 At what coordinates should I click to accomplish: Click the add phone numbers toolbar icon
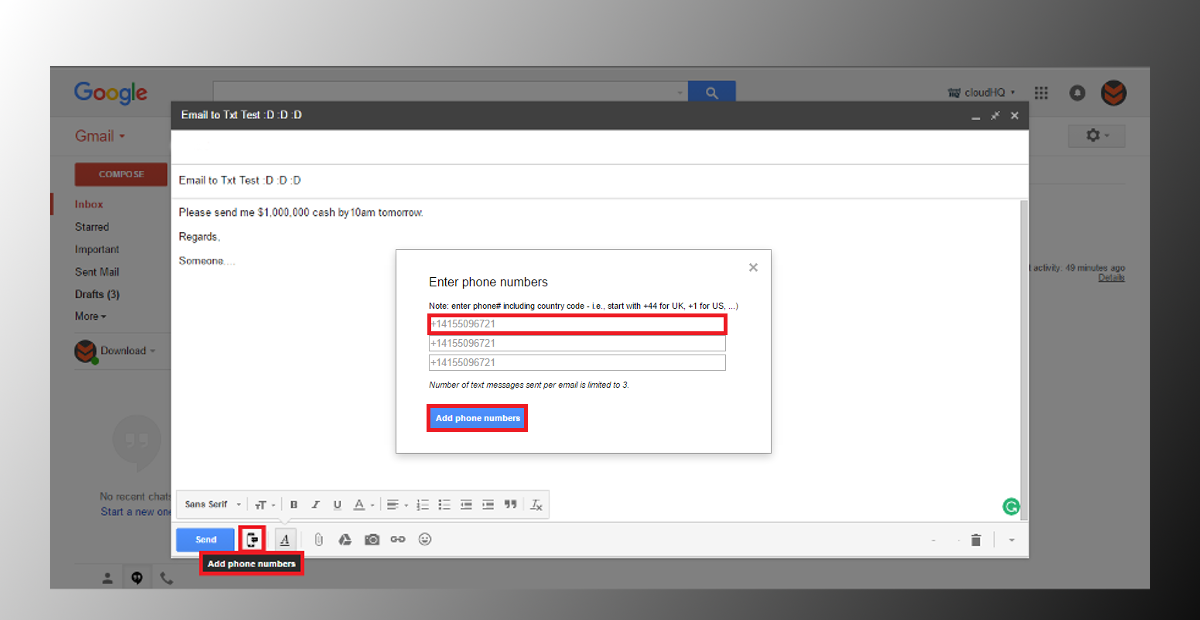pos(253,540)
